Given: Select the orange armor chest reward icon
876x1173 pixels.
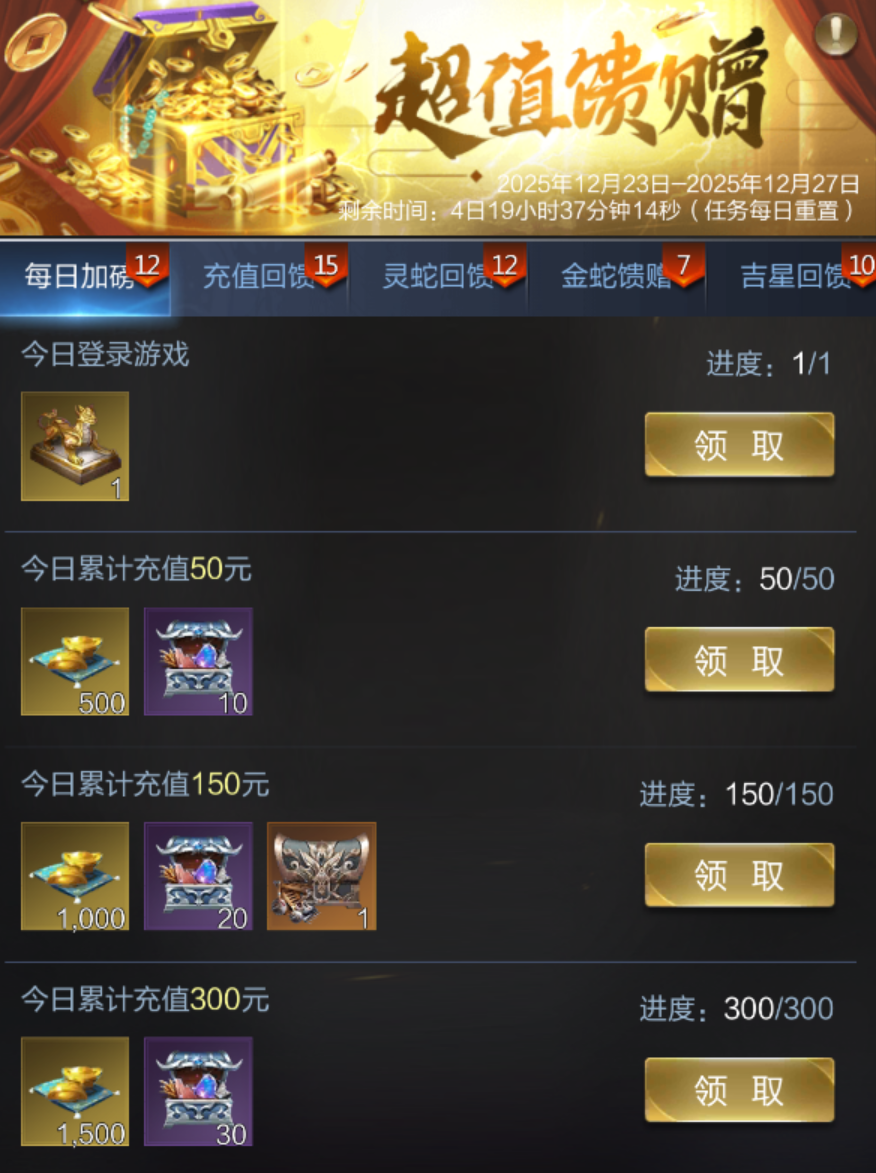Looking at the screenshot, I should click(x=322, y=876).
